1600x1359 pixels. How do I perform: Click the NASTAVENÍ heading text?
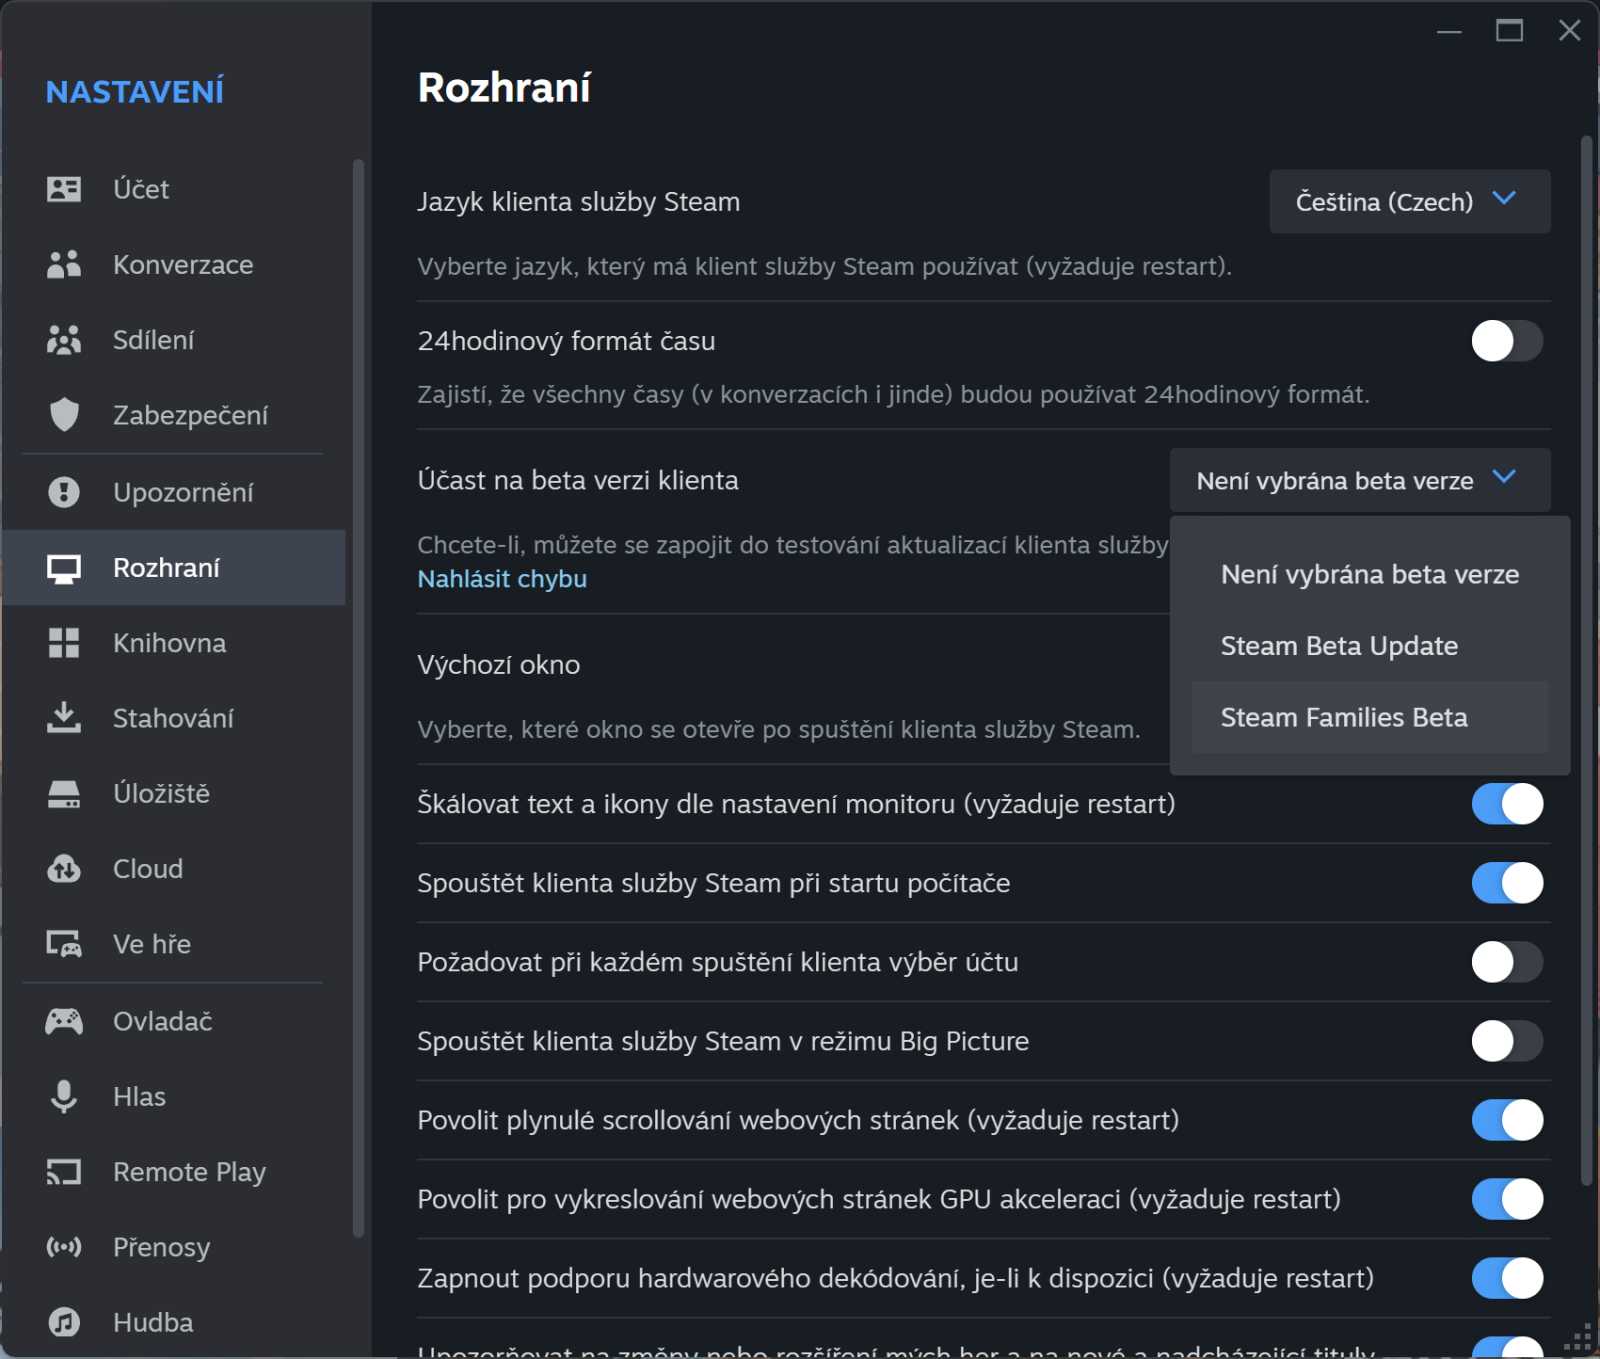click(135, 92)
